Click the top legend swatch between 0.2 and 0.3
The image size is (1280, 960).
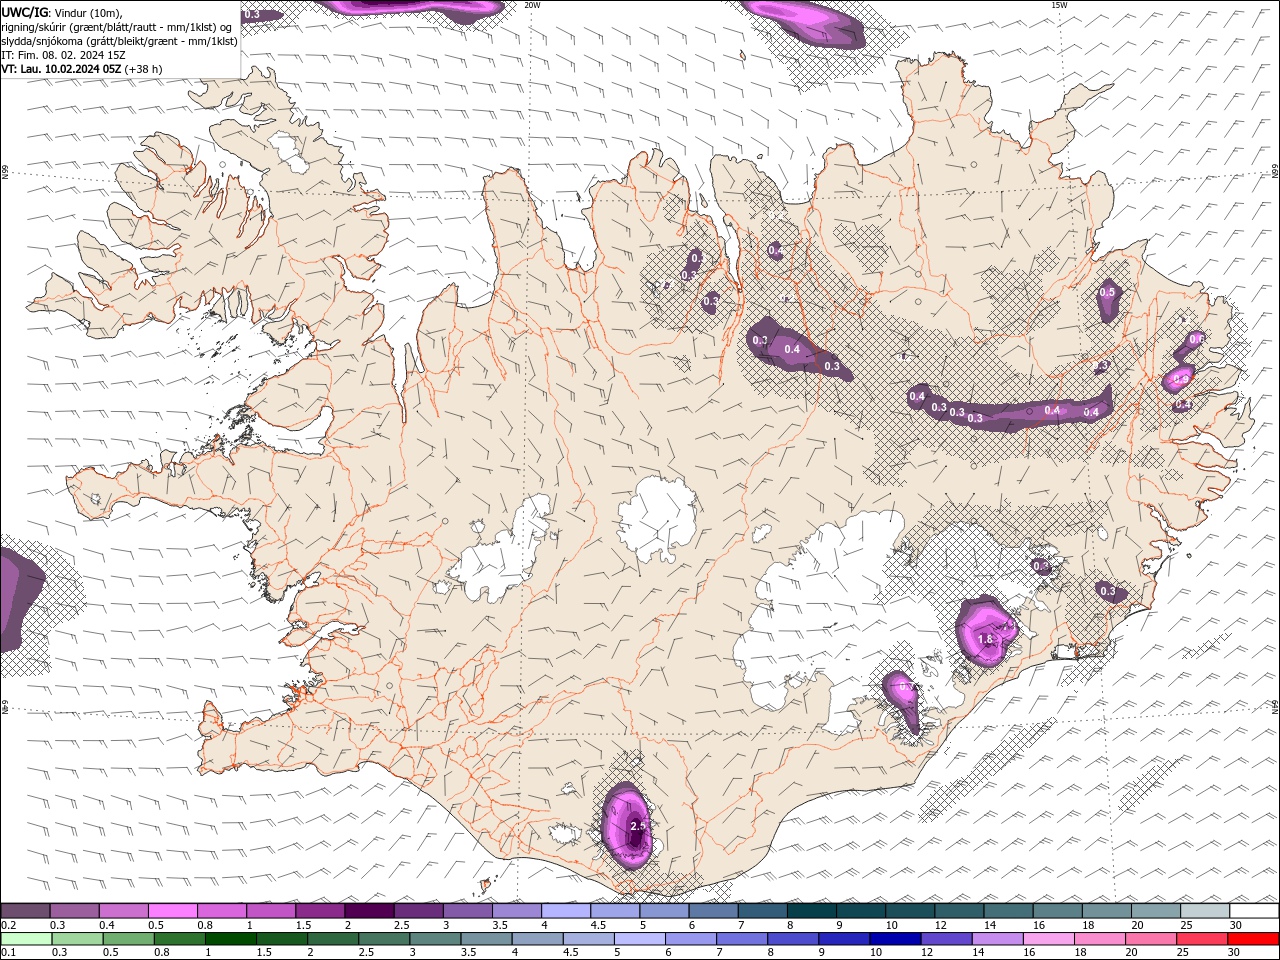tap(25, 911)
